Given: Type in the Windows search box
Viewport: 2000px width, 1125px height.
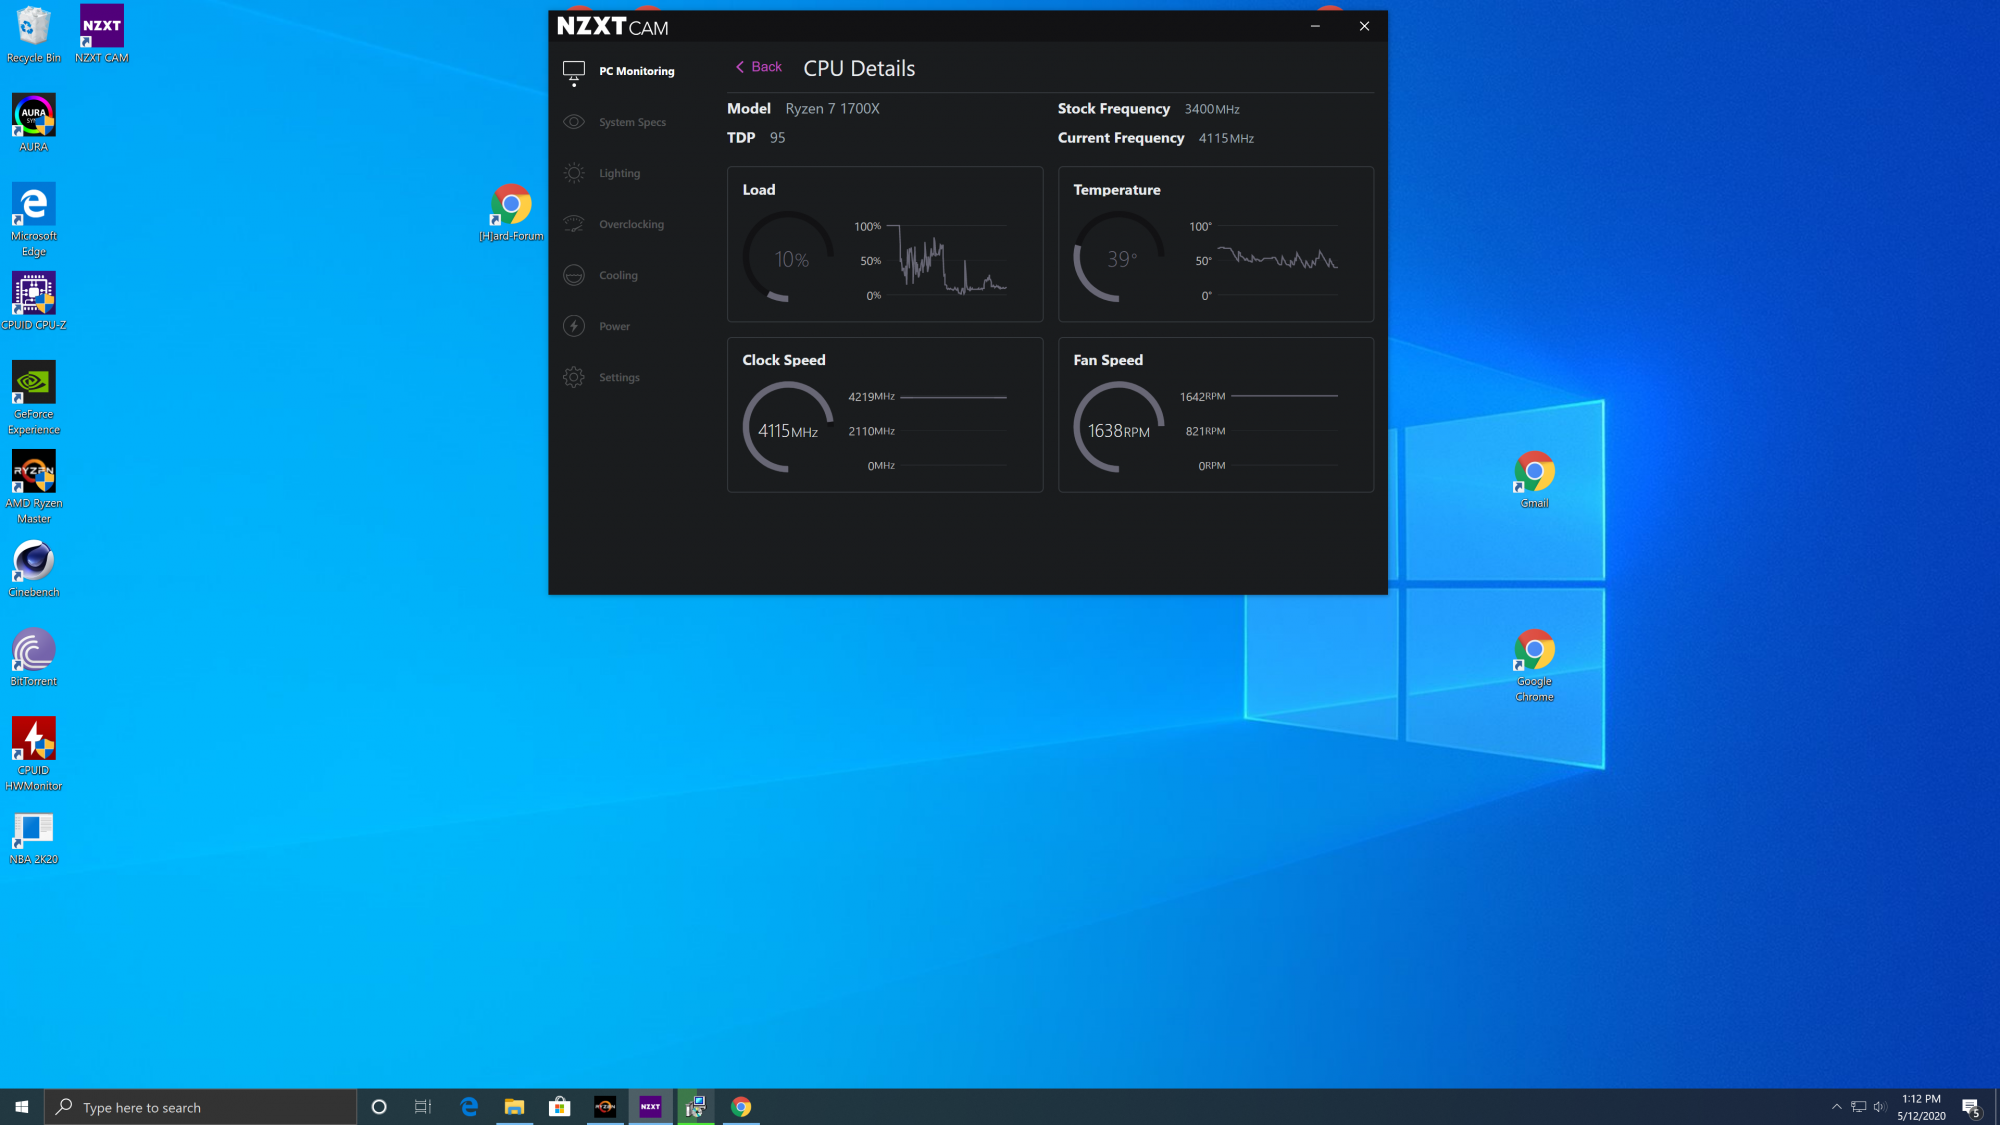Looking at the screenshot, I should 200,1107.
